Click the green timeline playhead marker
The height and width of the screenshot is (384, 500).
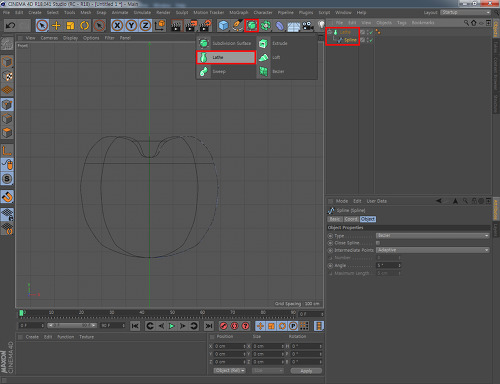pos(21,313)
